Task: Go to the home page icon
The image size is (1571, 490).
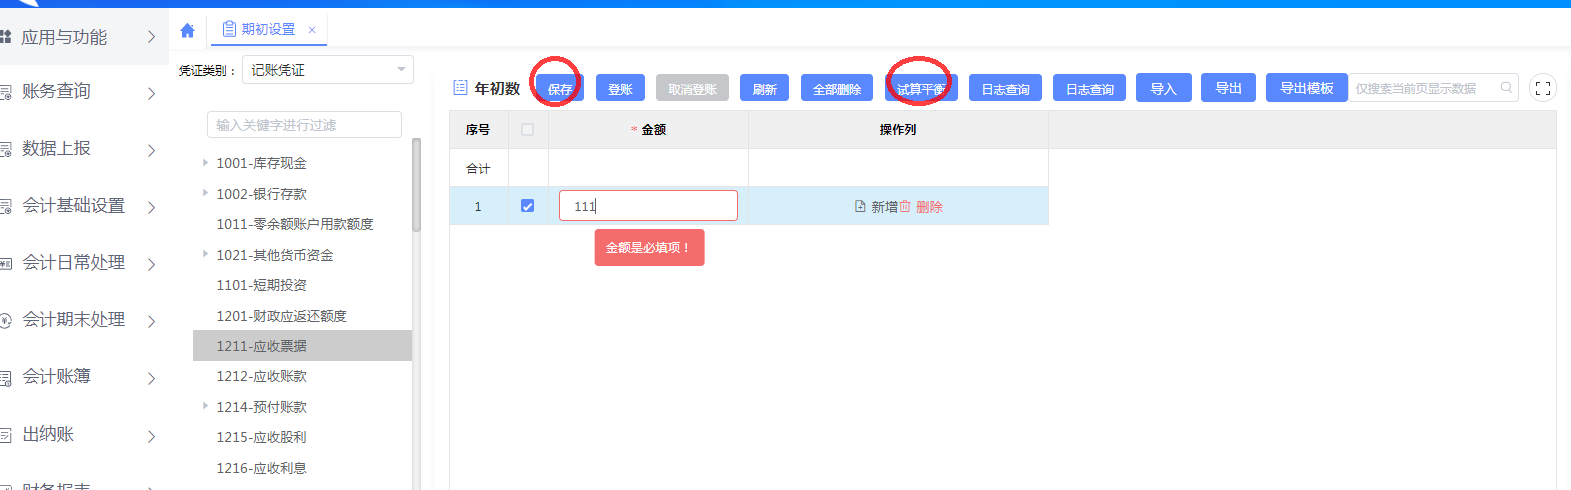Action: 187,30
